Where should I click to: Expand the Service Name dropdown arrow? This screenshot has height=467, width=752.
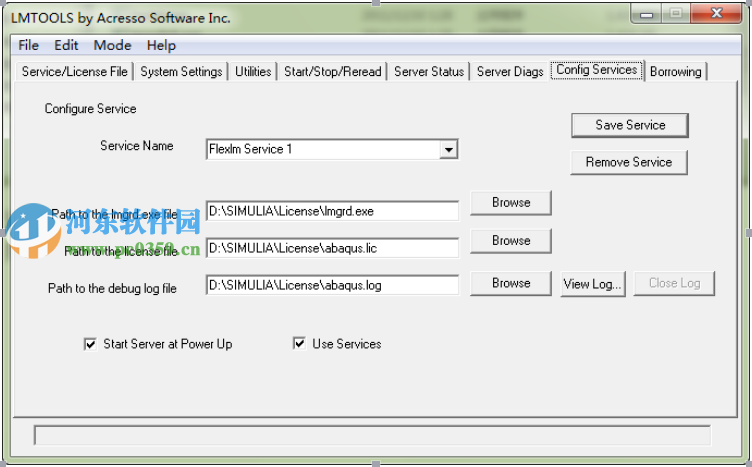[x=448, y=150]
